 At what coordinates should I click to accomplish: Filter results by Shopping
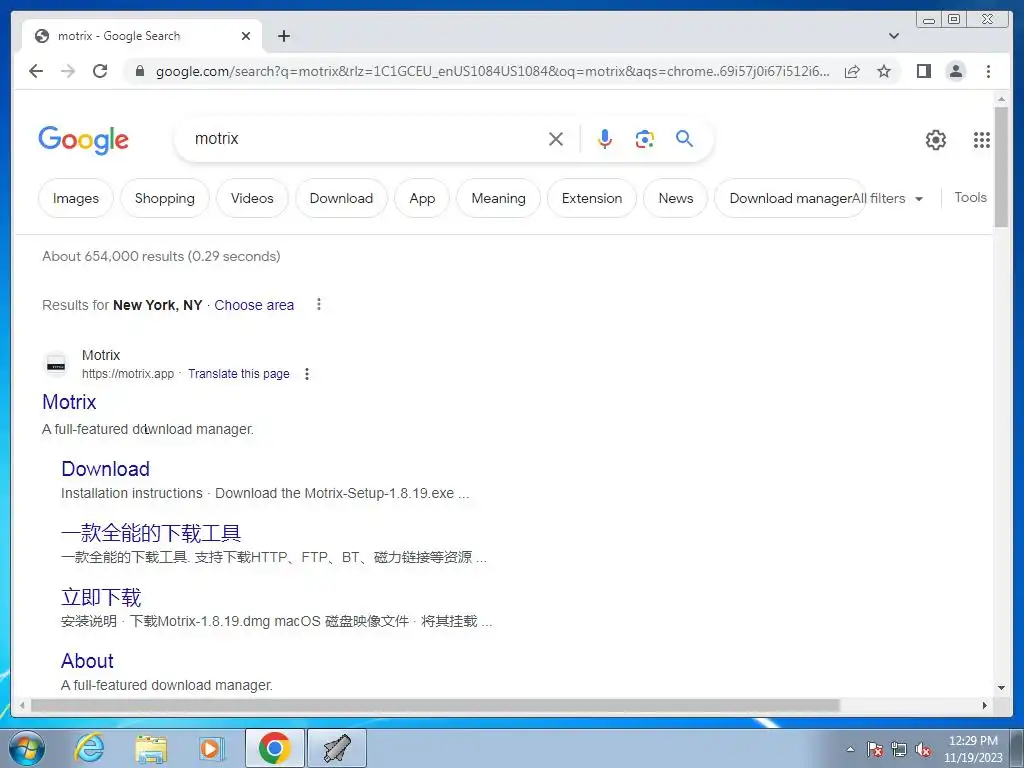(165, 198)
